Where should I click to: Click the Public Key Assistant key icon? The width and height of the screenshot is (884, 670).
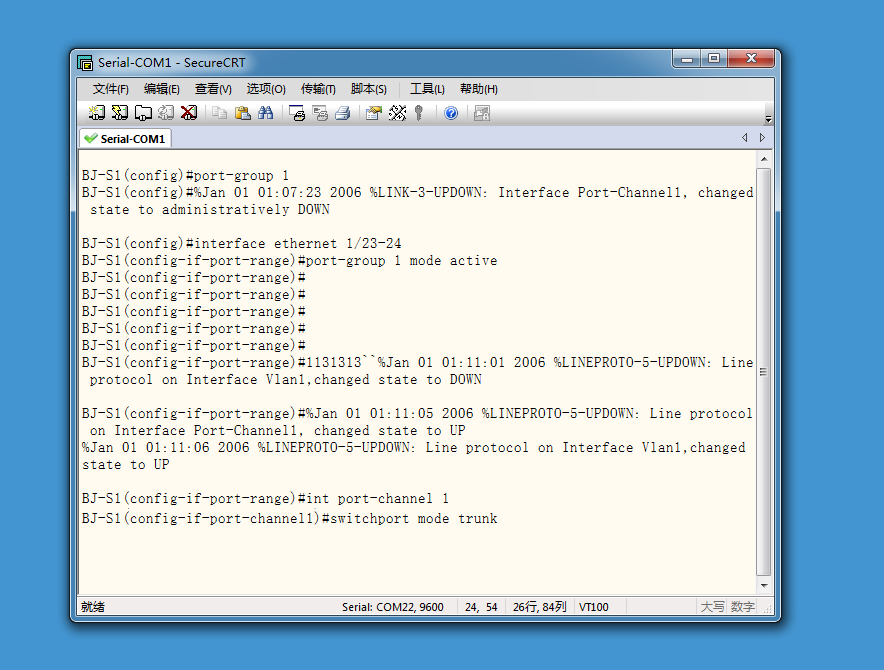419,113
